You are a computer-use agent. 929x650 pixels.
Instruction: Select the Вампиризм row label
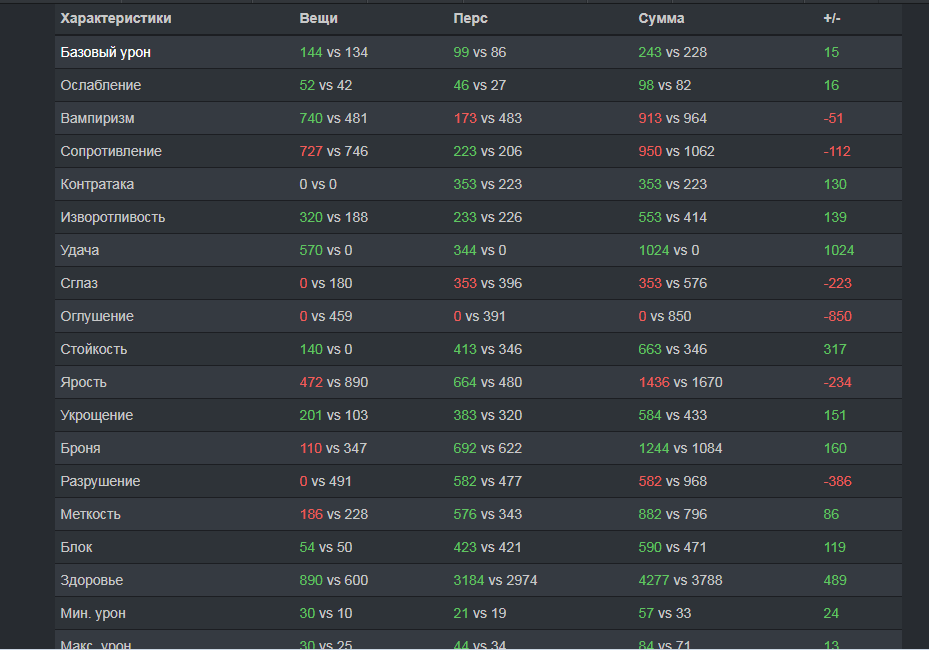pyautogui.click(x=97, y=119)
